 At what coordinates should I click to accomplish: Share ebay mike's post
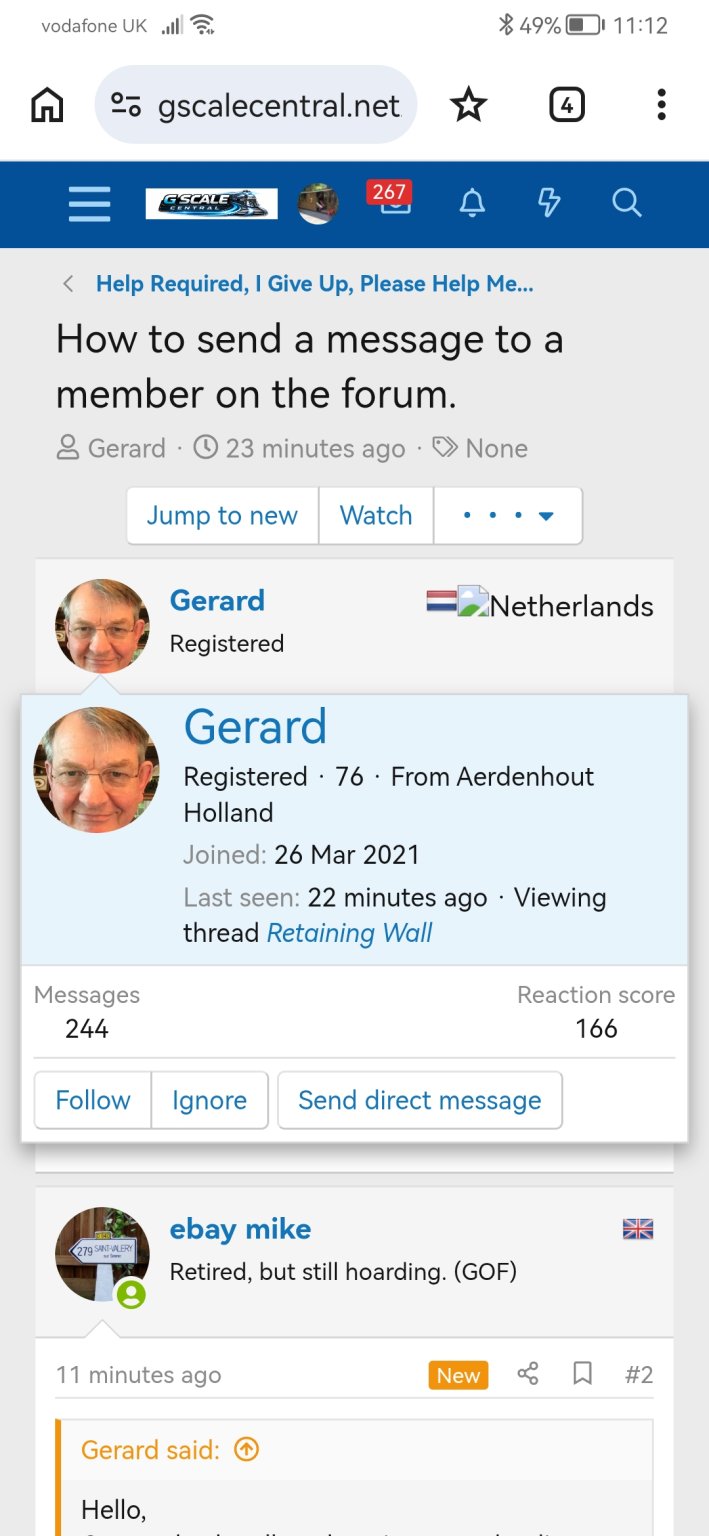[528, 1374]
